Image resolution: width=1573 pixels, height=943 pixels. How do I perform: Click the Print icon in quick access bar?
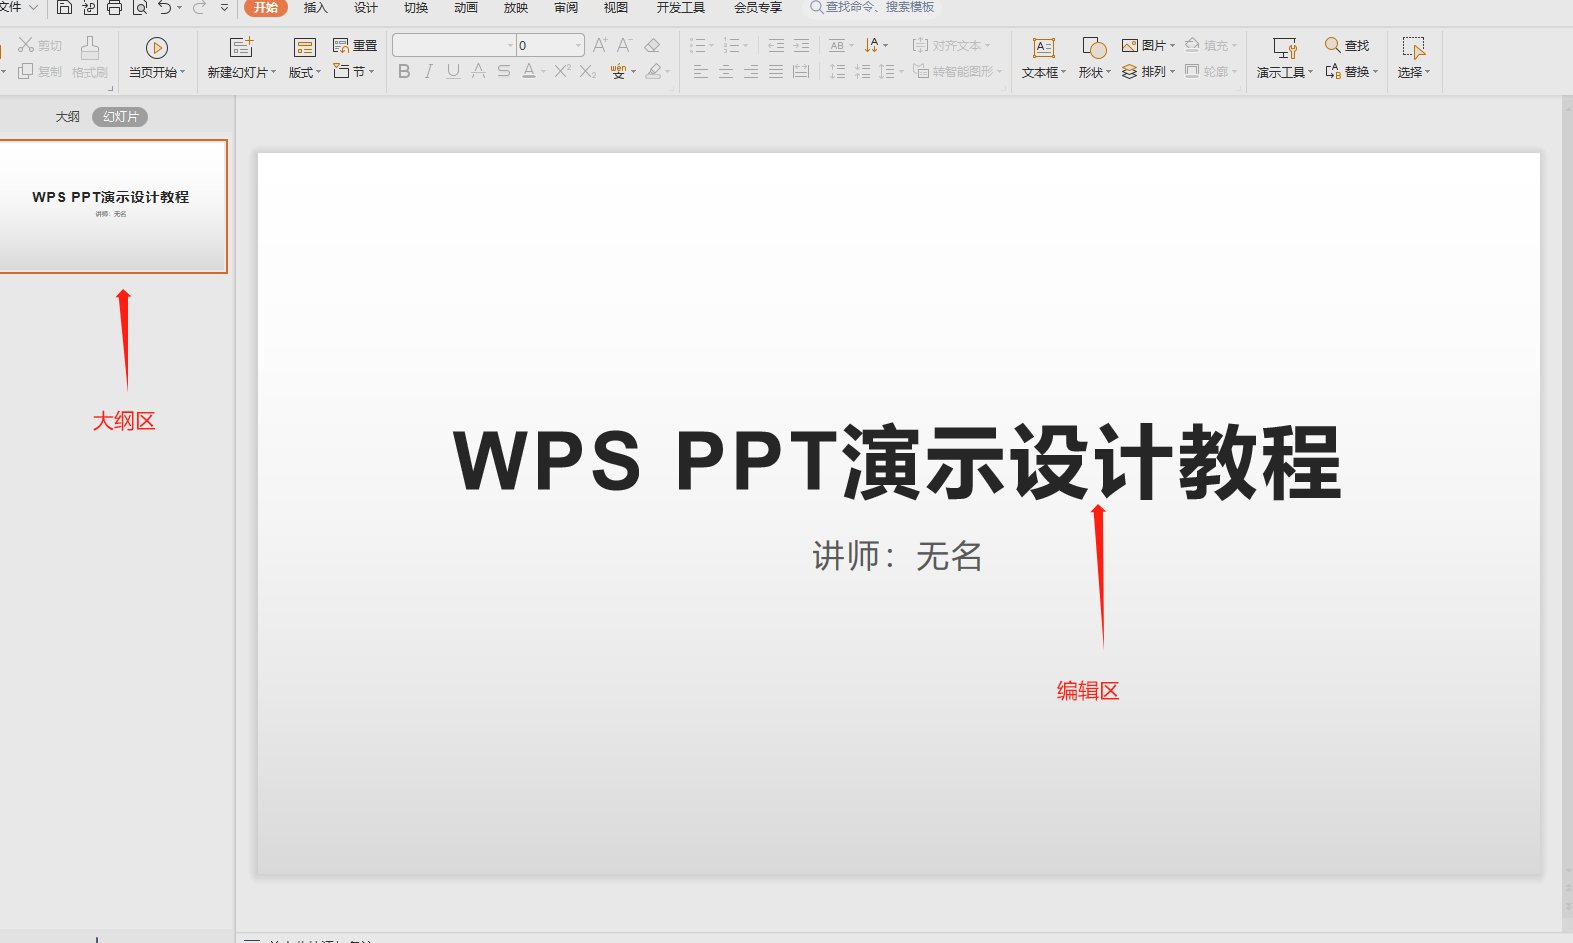click(114, 8)
